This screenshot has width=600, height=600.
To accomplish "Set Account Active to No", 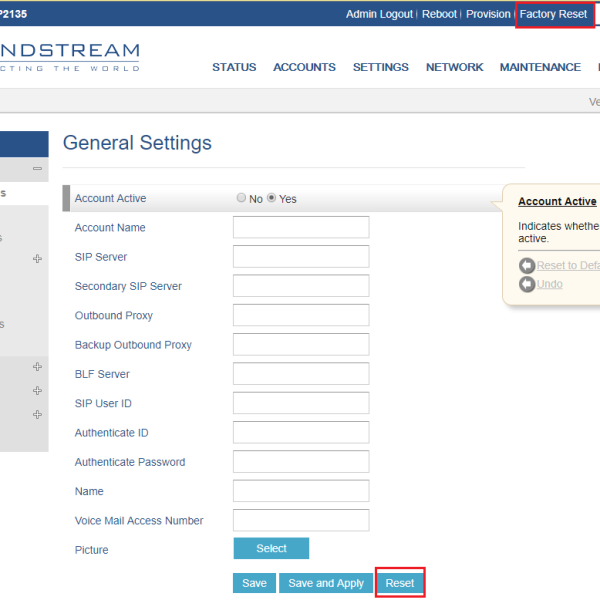I will pyautogui.click(x=241, y=198).
